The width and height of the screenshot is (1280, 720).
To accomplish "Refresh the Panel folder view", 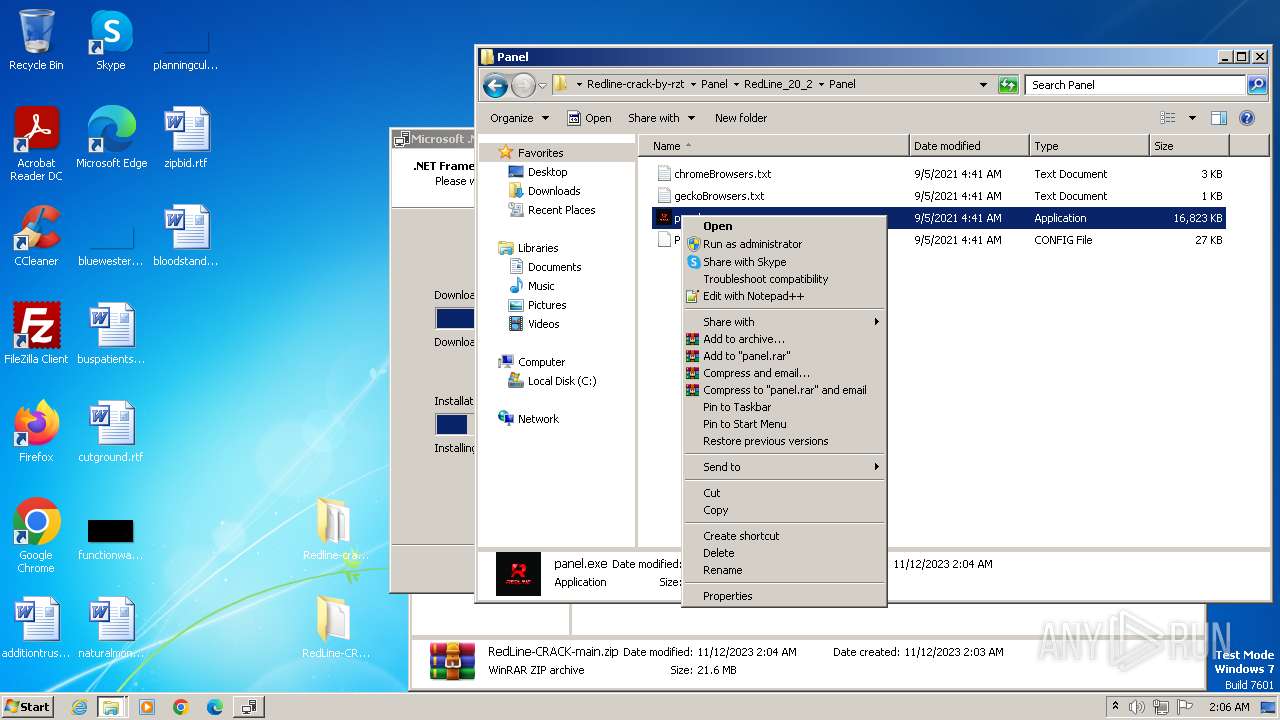I will point(1008,85).
